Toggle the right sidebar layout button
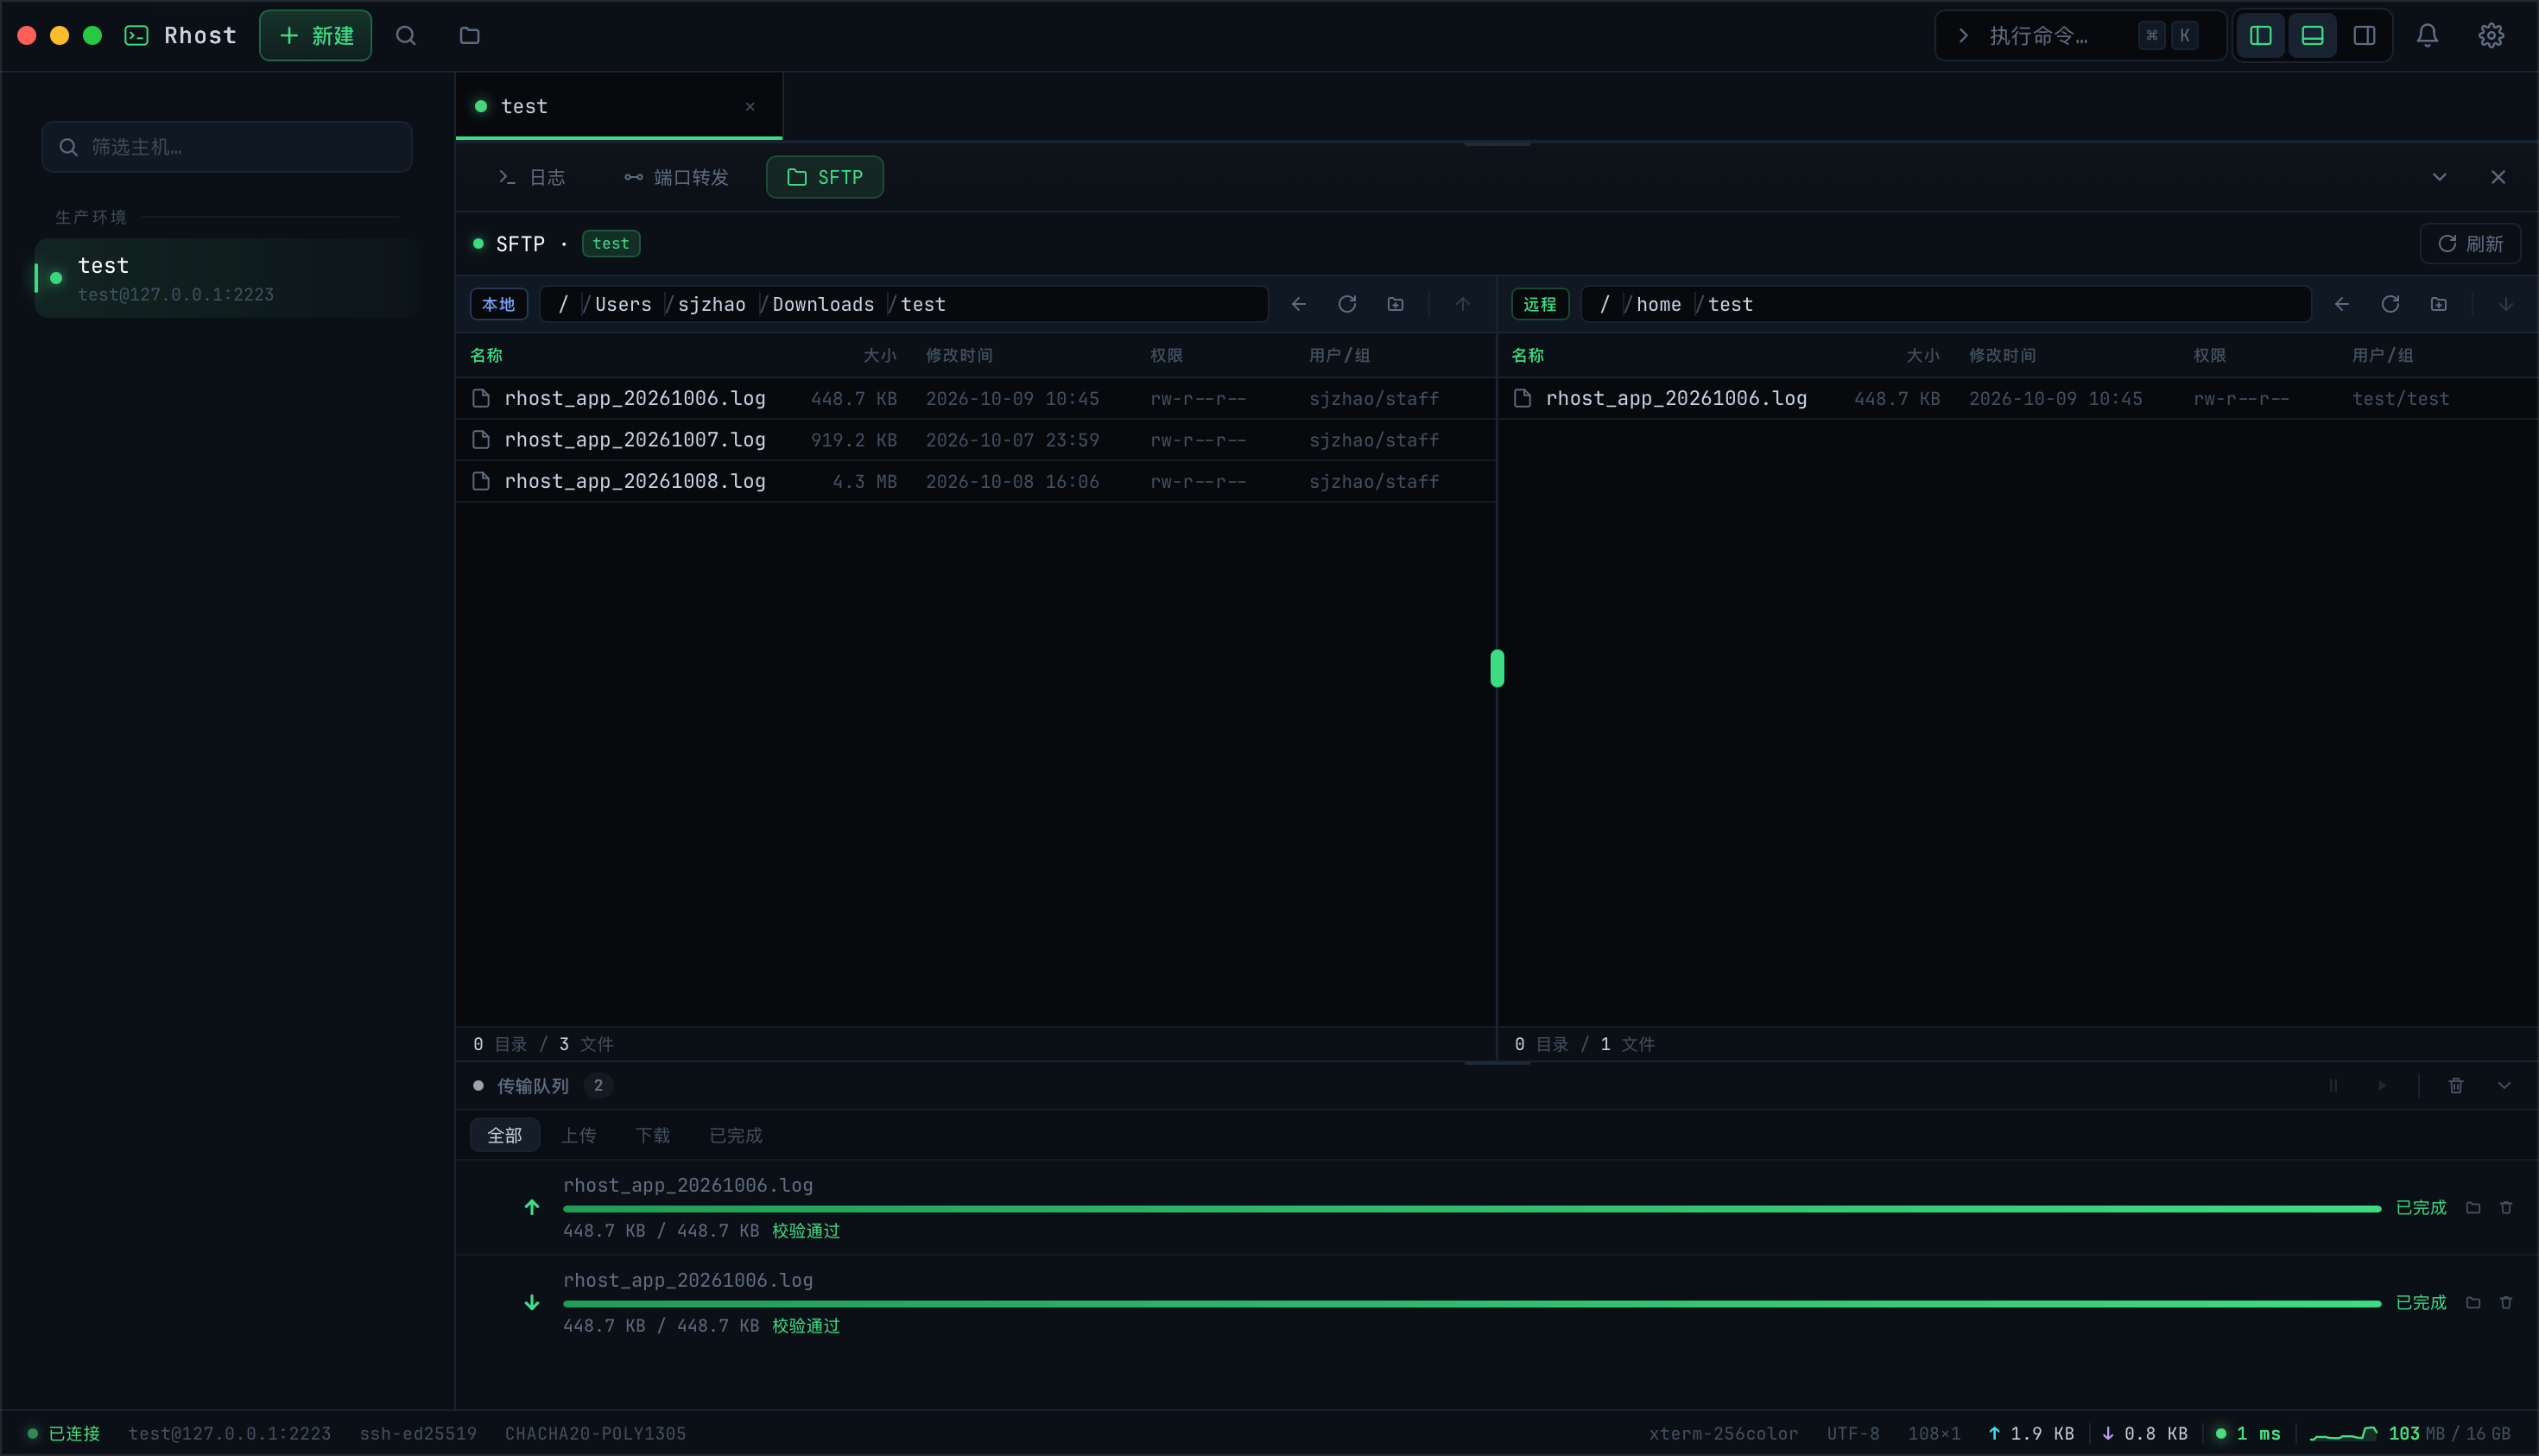The height and width of the screenshot is (1456, 2539). 2364,36
